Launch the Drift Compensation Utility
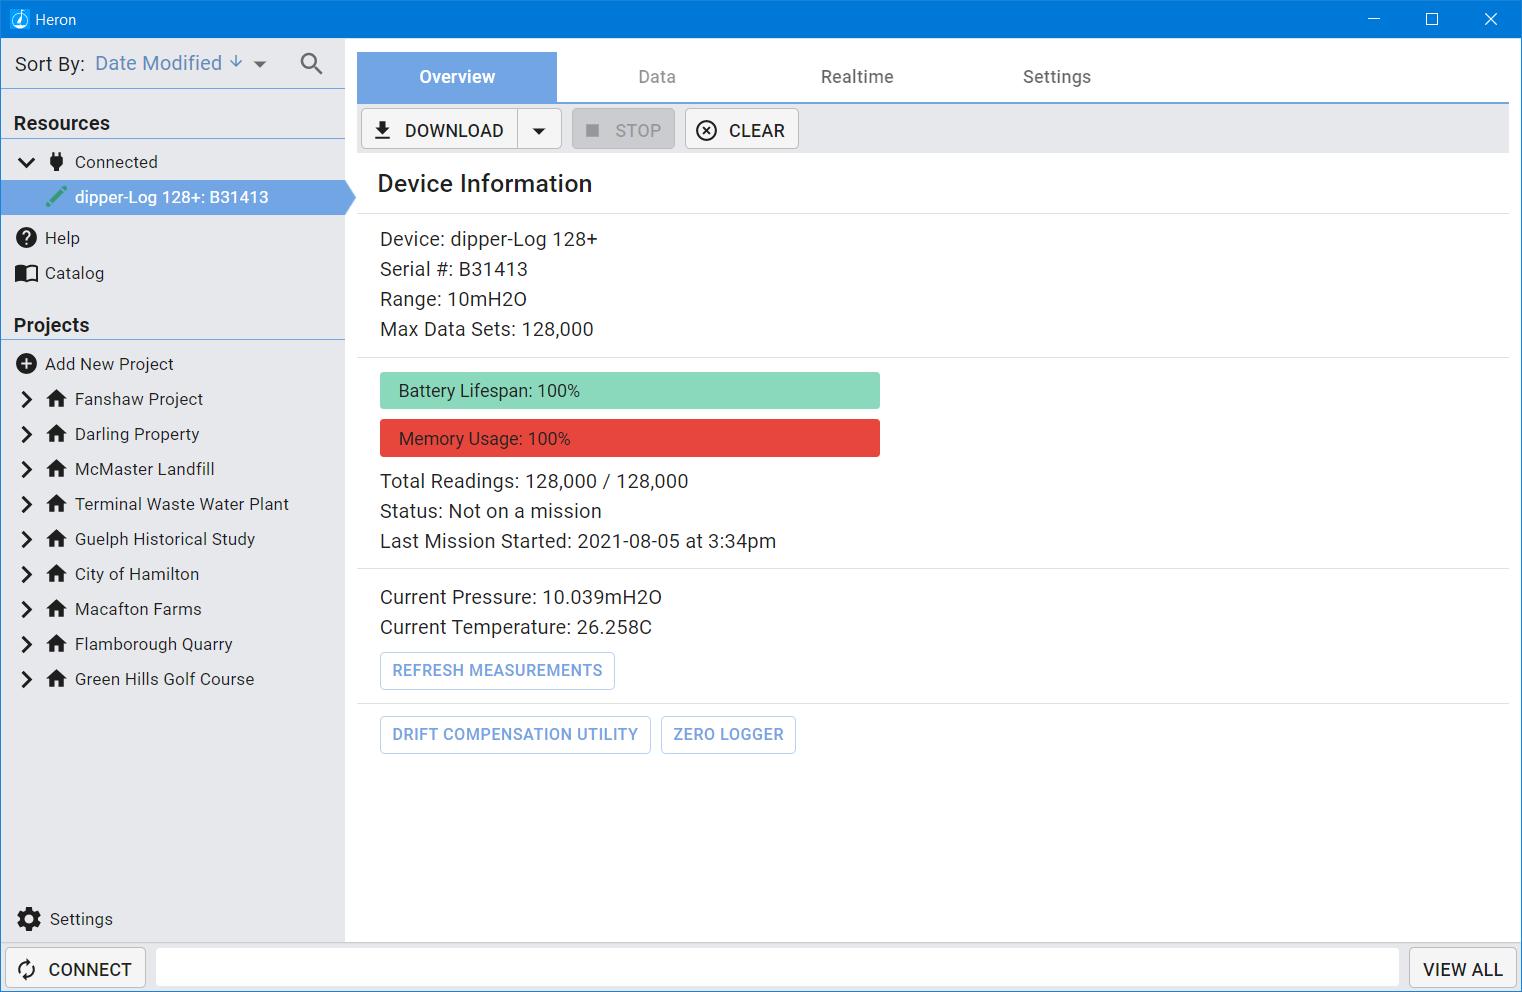This screenshot has width=1522, height=992. click(x=515, y=734)
